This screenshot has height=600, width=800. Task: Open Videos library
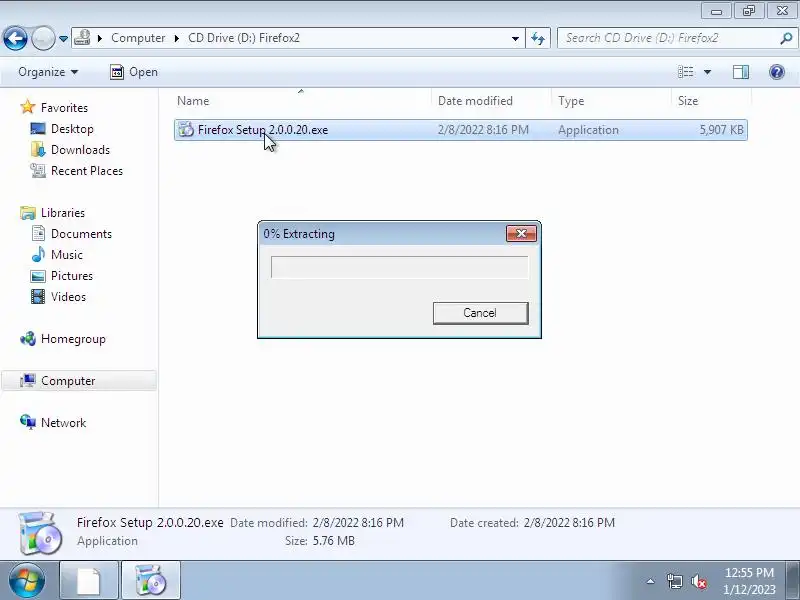click(x=68, y=296)
